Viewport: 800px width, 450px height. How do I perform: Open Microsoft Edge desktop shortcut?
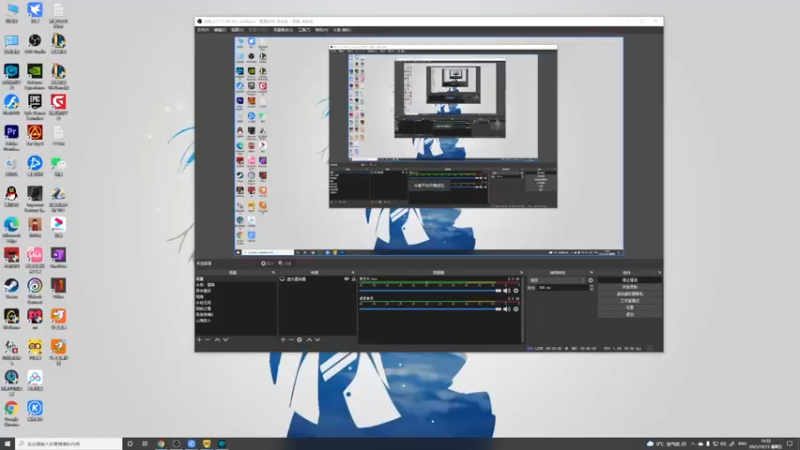(11, 224)
